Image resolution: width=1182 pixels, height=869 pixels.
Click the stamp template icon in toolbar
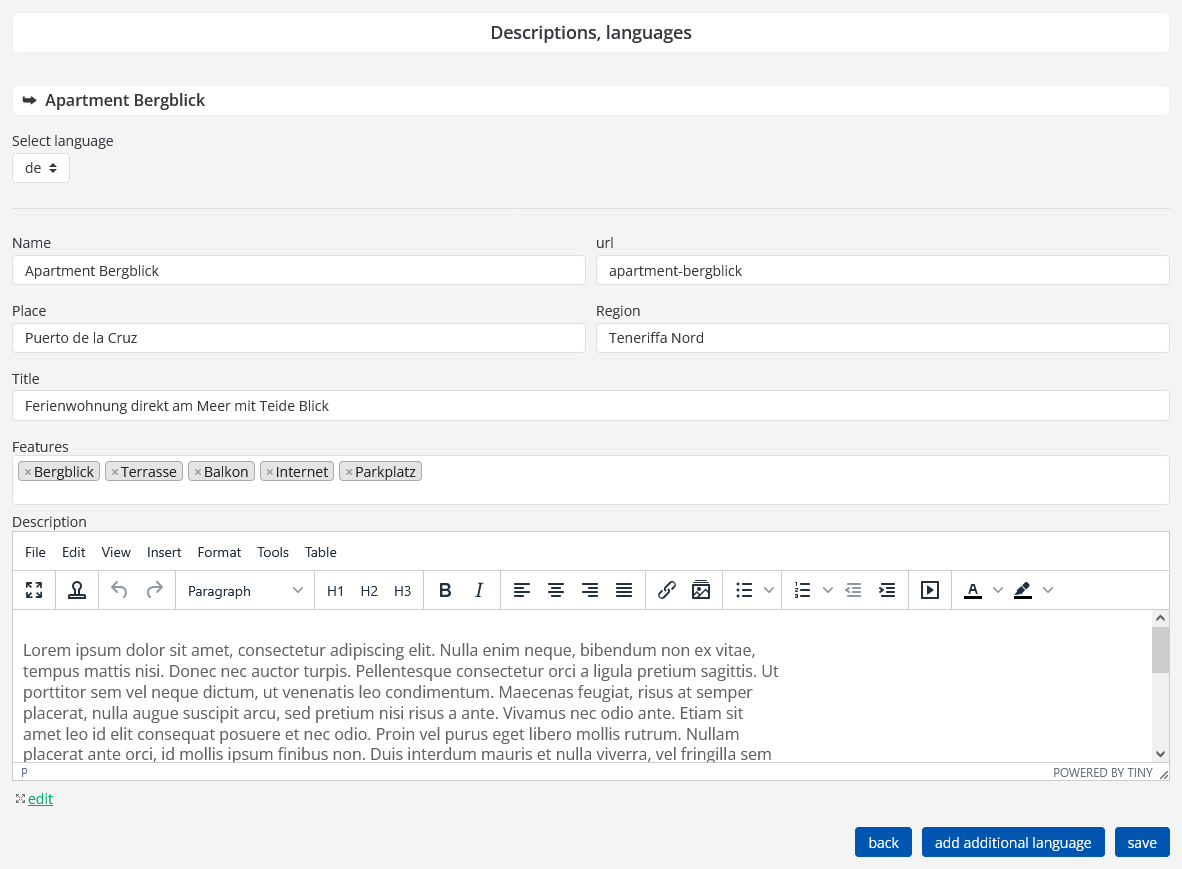pos(77,590)
